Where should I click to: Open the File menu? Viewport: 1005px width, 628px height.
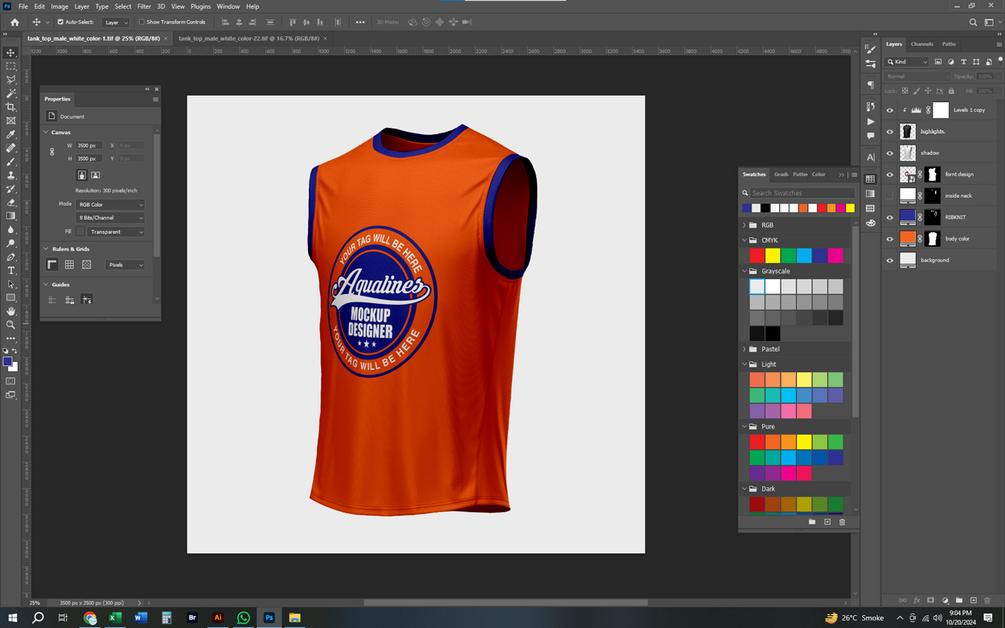point(23,6)
